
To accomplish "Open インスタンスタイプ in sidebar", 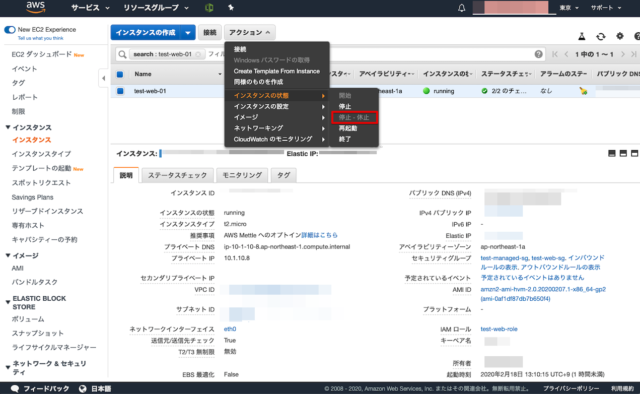I will 41,154.
